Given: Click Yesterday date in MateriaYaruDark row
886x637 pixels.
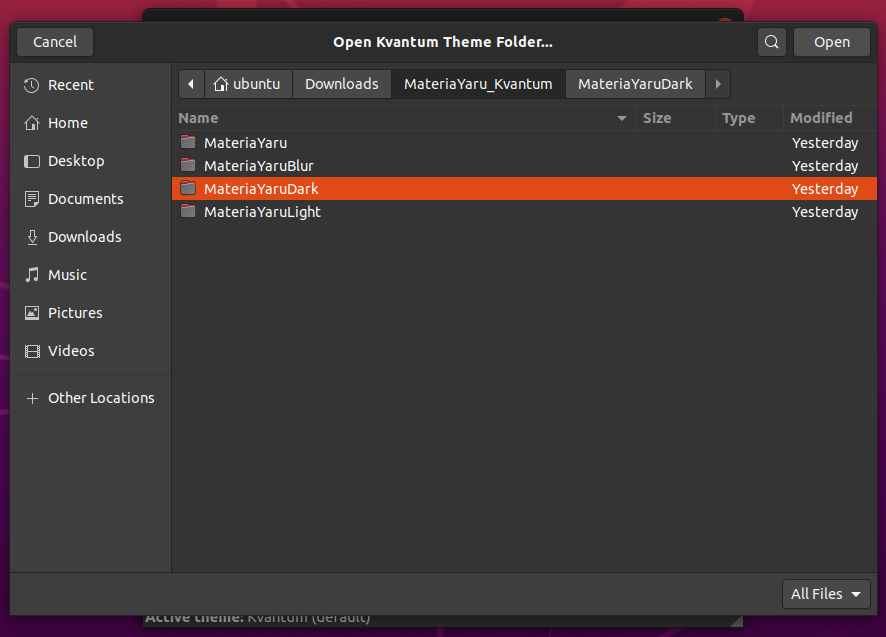Looking at the screenshot, I should pos(825,189).
